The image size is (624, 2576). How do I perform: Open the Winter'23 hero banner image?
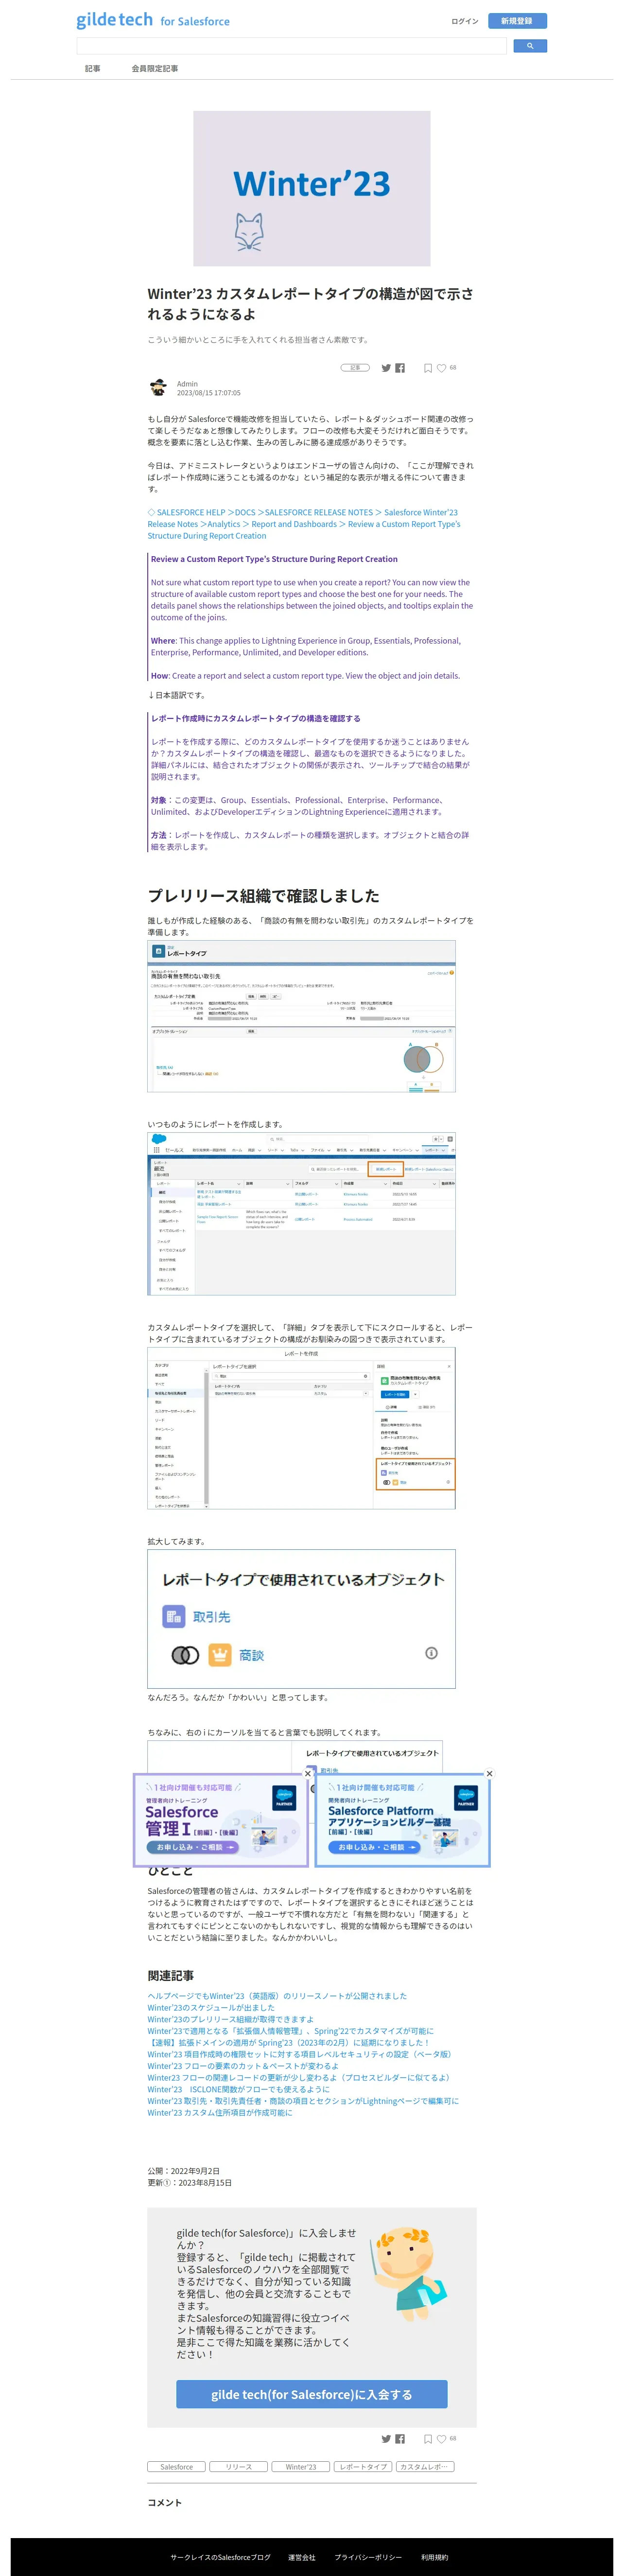point(312,188)
